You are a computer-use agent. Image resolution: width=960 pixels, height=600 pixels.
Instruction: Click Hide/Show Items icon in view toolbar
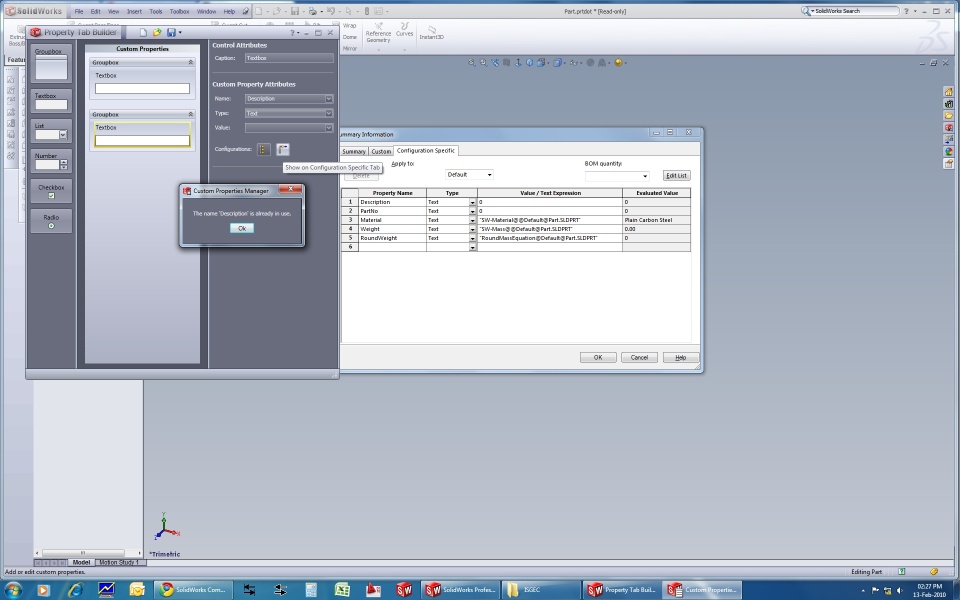click(x=575, y=62)
